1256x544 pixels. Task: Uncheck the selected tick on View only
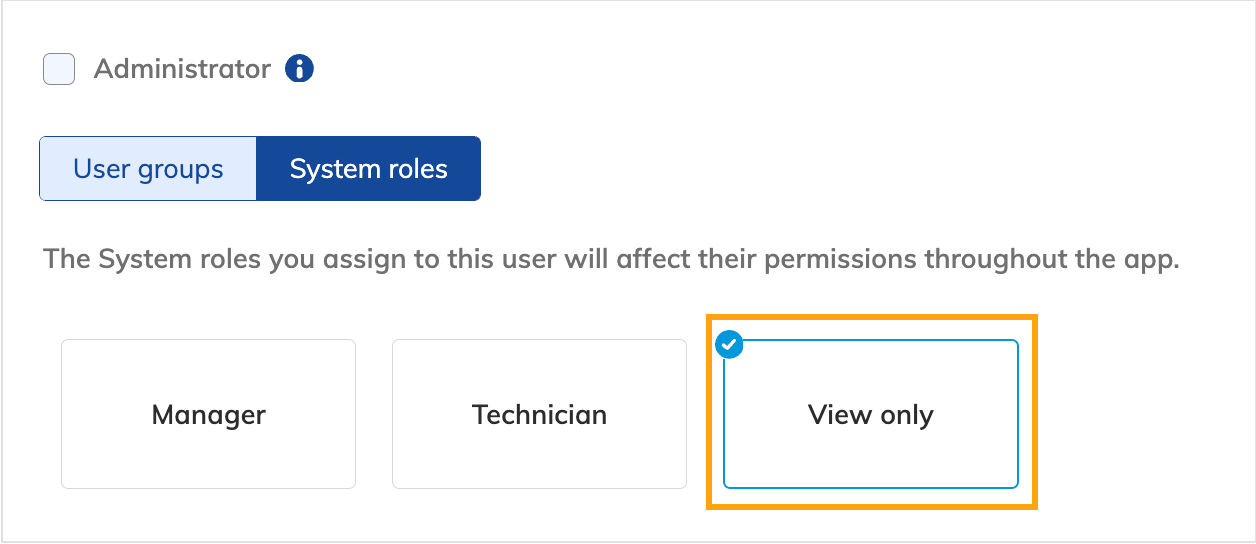point(731,345)
